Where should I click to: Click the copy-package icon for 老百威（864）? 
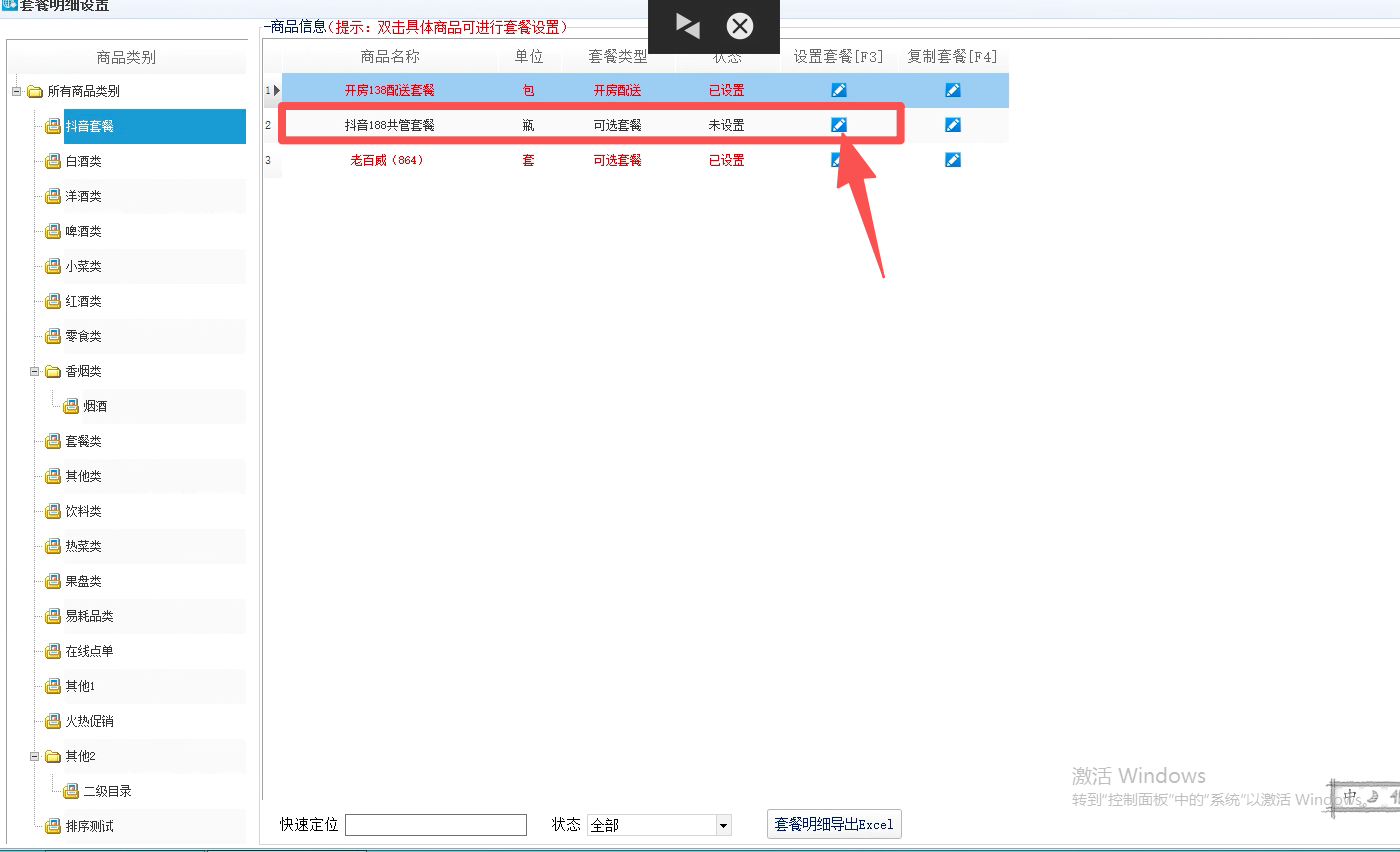point(953,160)
